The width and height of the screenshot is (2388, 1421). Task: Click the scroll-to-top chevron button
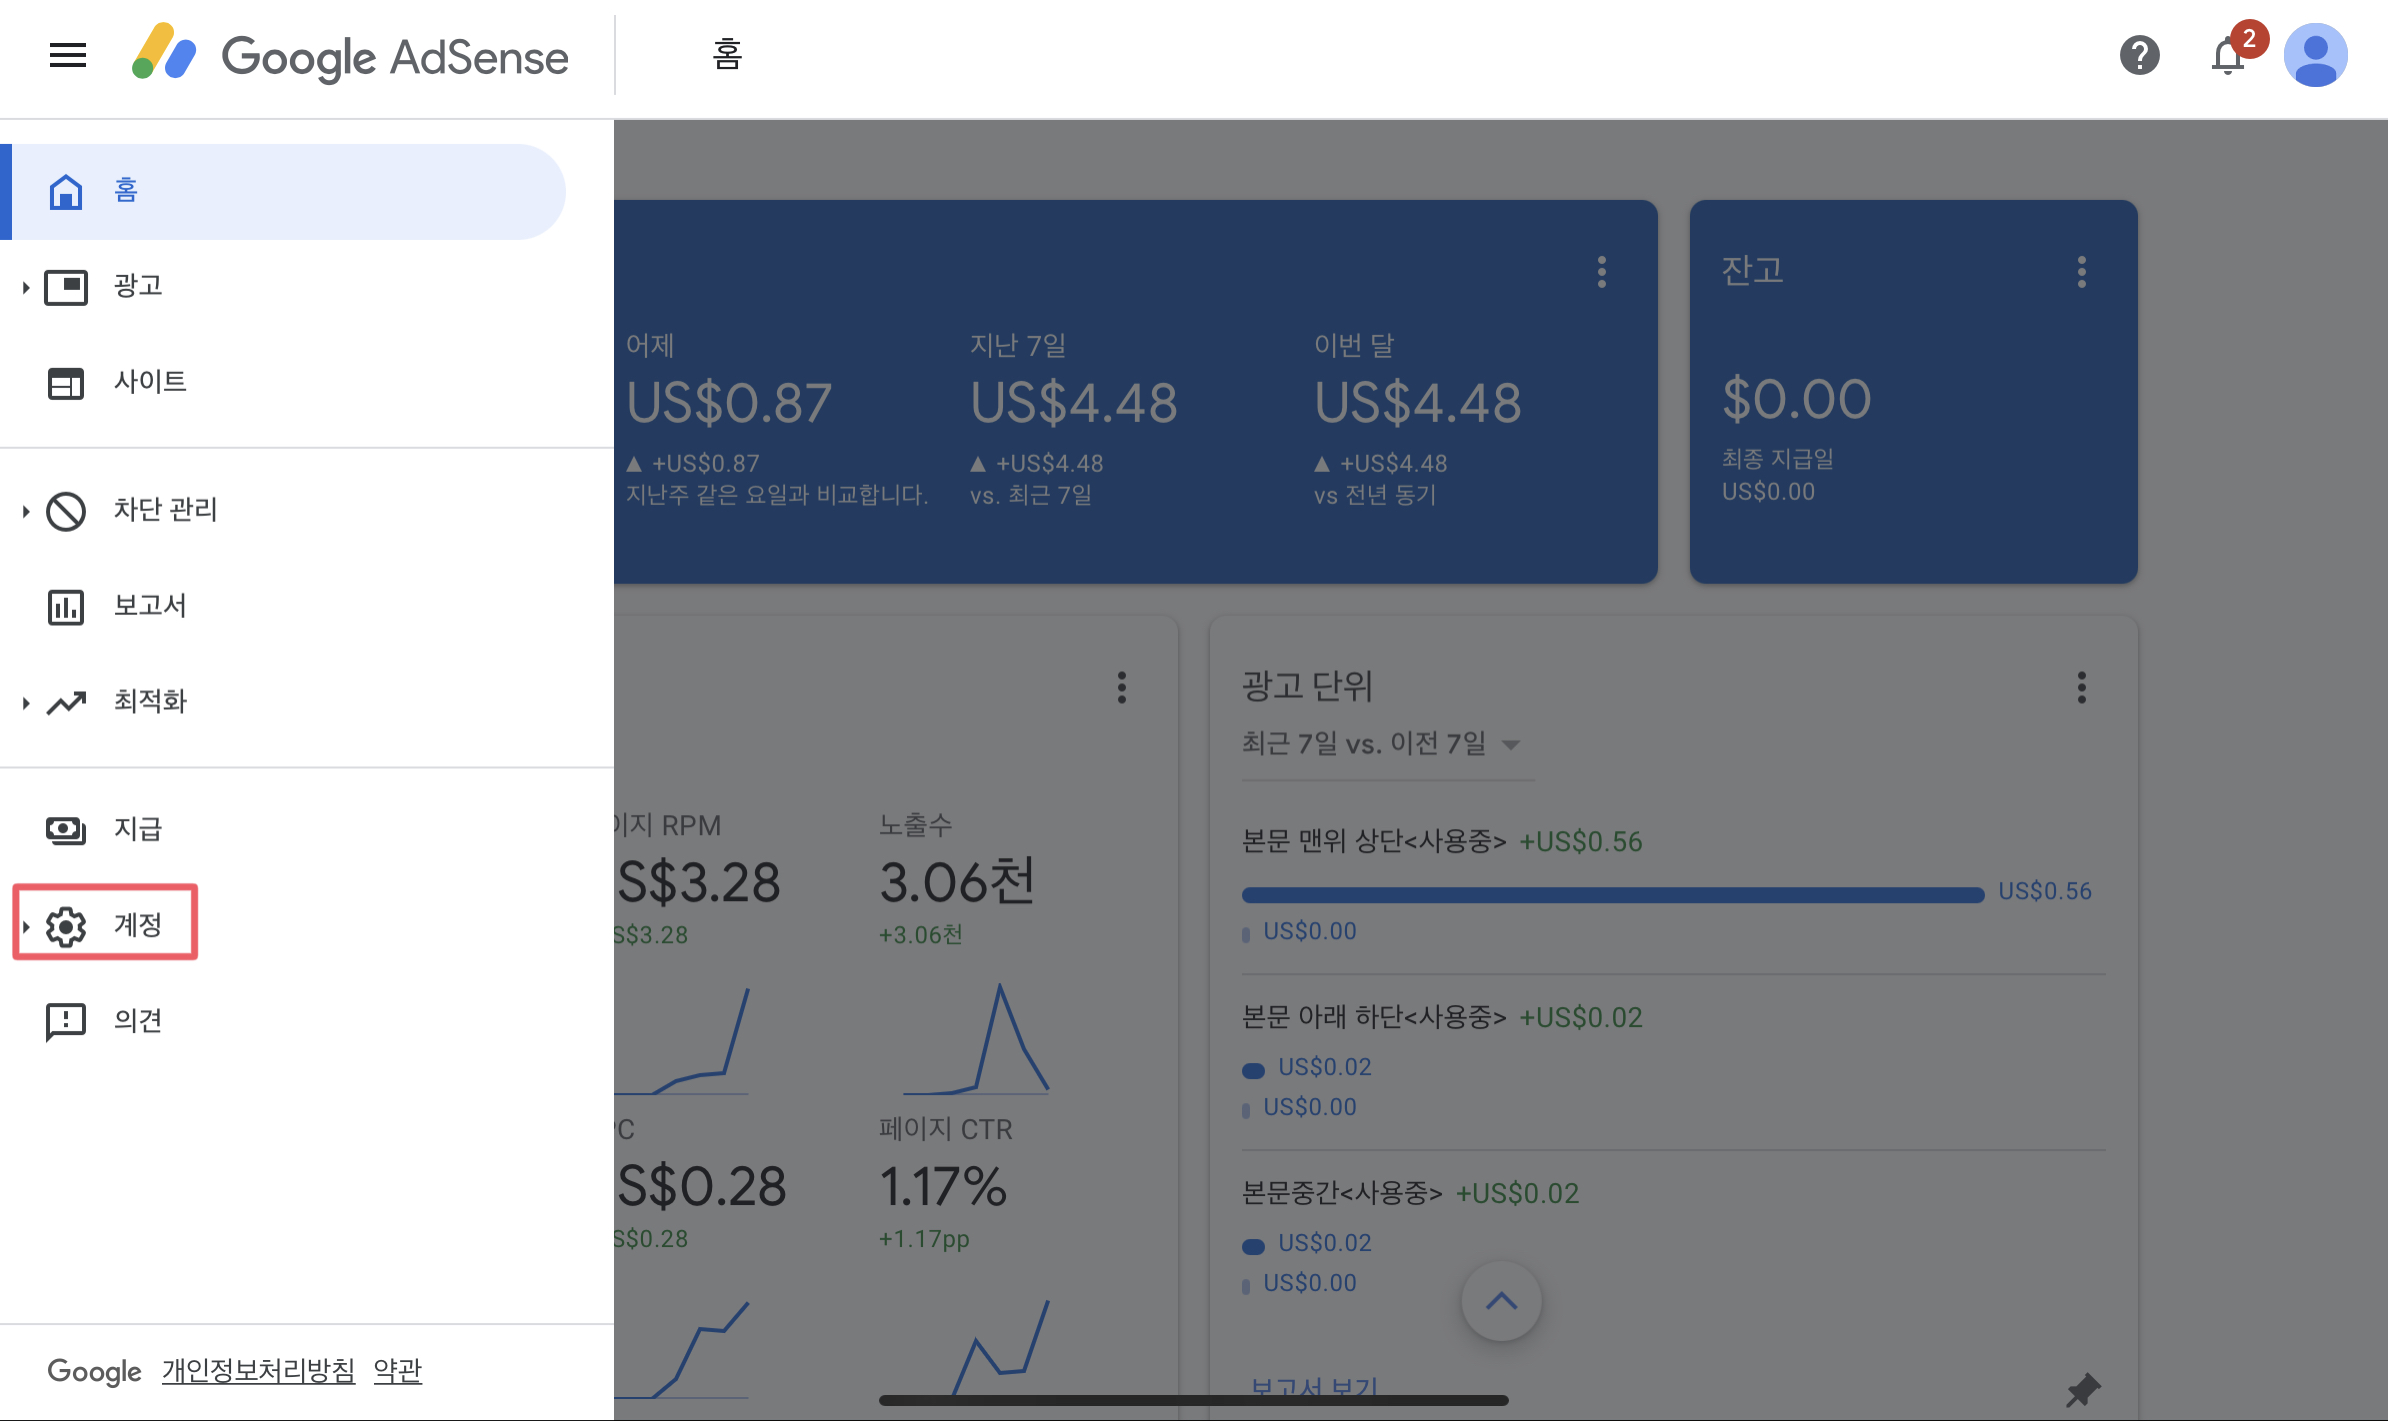(1501, 1300)
